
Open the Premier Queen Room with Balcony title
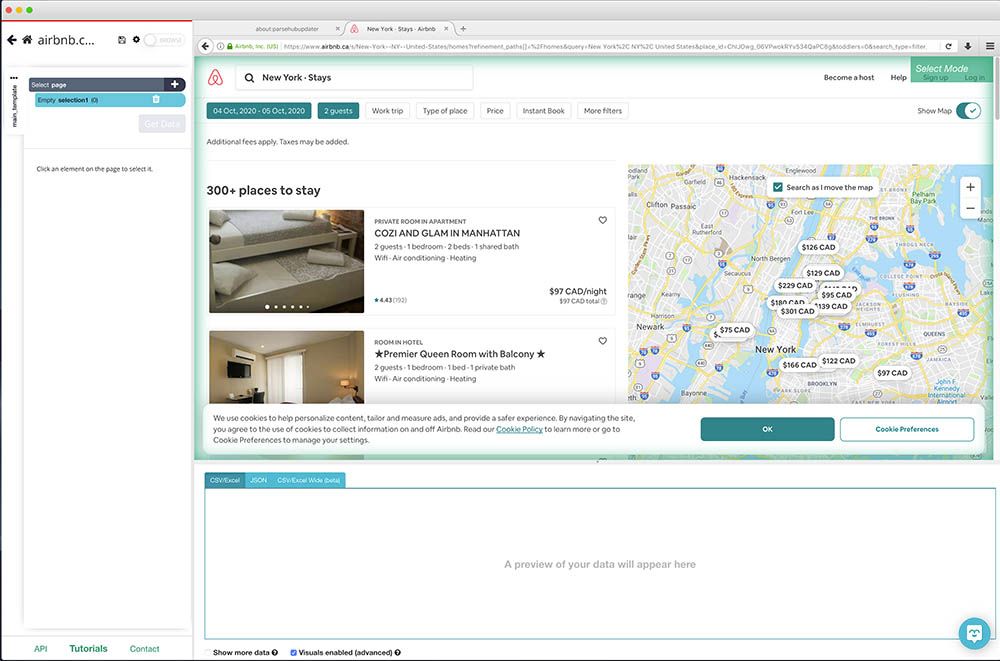click(460, 354)
